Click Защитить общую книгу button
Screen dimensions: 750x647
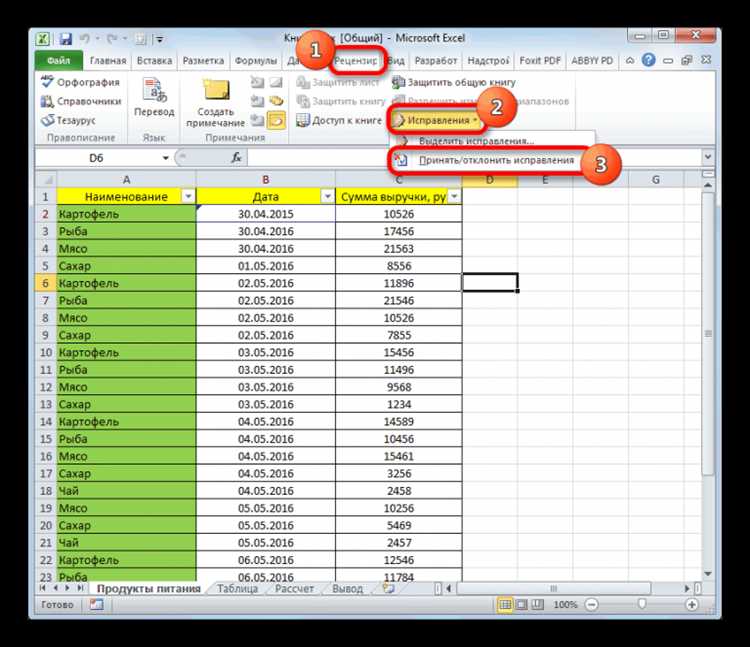tap(453, 82)
